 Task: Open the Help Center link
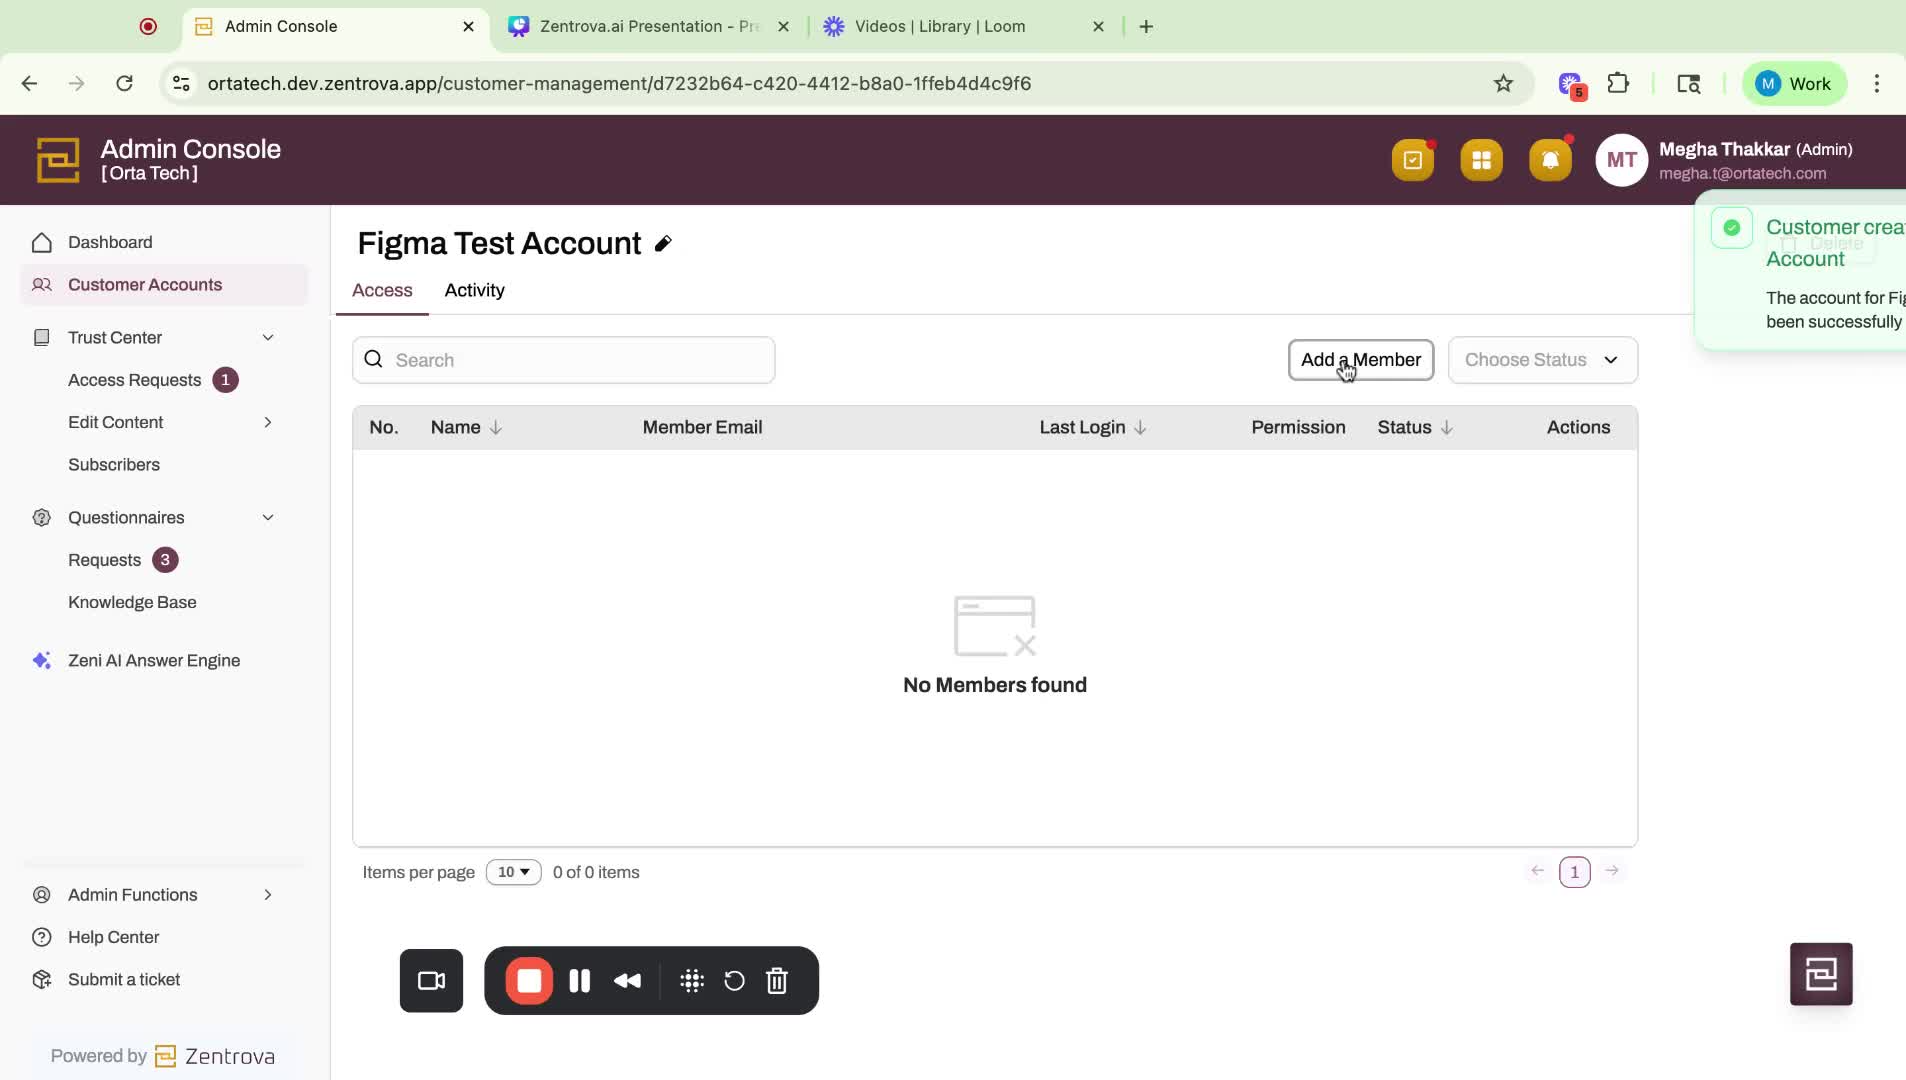tap(113, 937)
